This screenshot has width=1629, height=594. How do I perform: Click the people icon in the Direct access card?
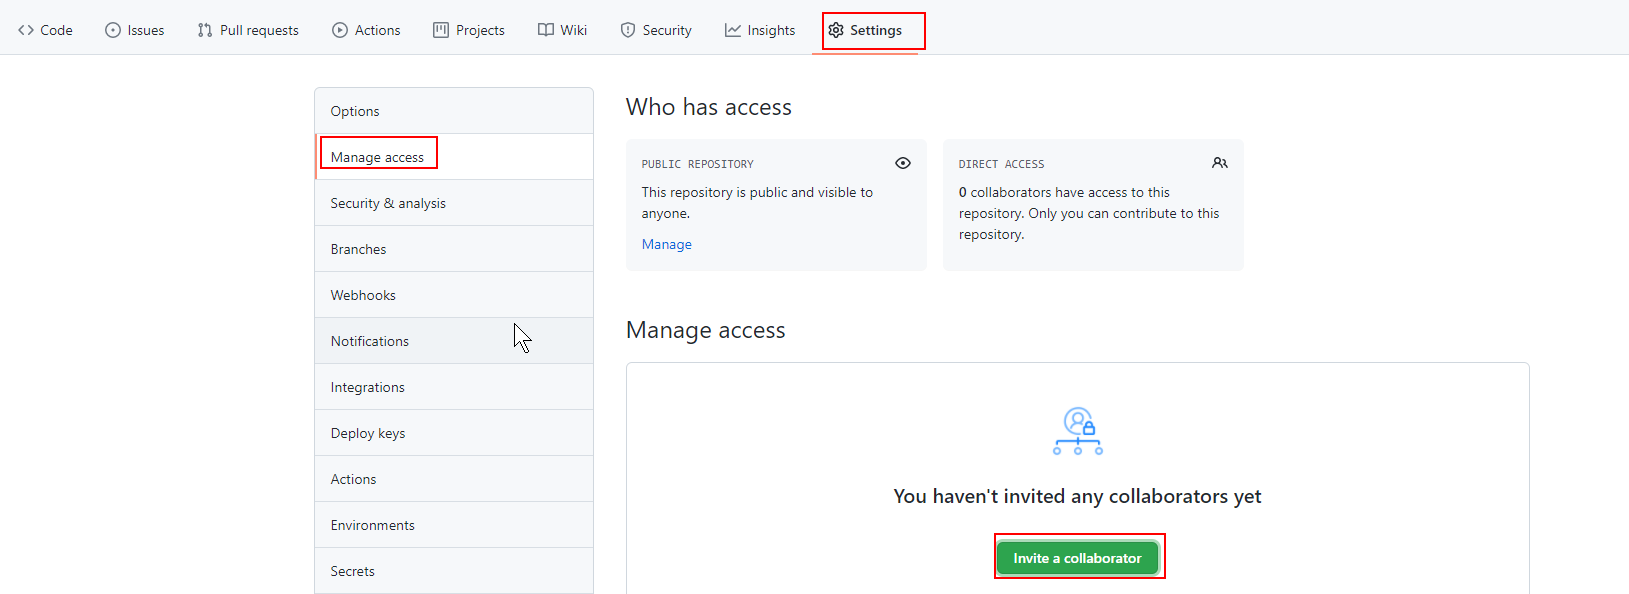tap(1220, 163)
